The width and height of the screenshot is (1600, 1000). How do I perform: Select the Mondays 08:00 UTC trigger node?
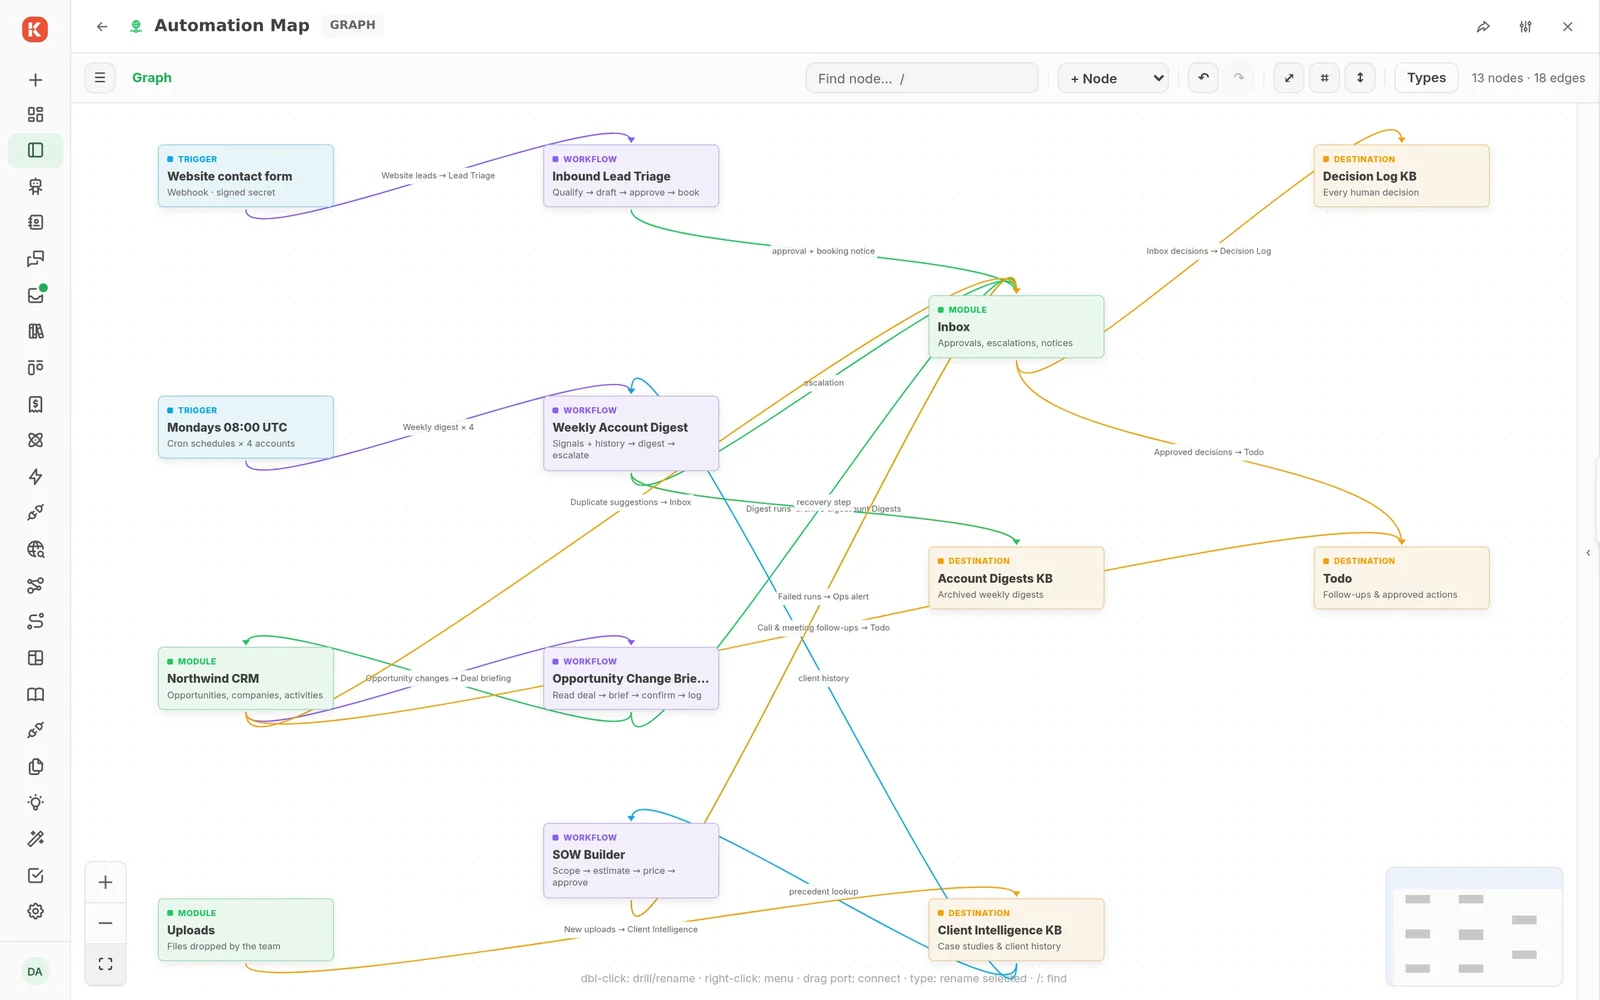(x=245, y=427)
